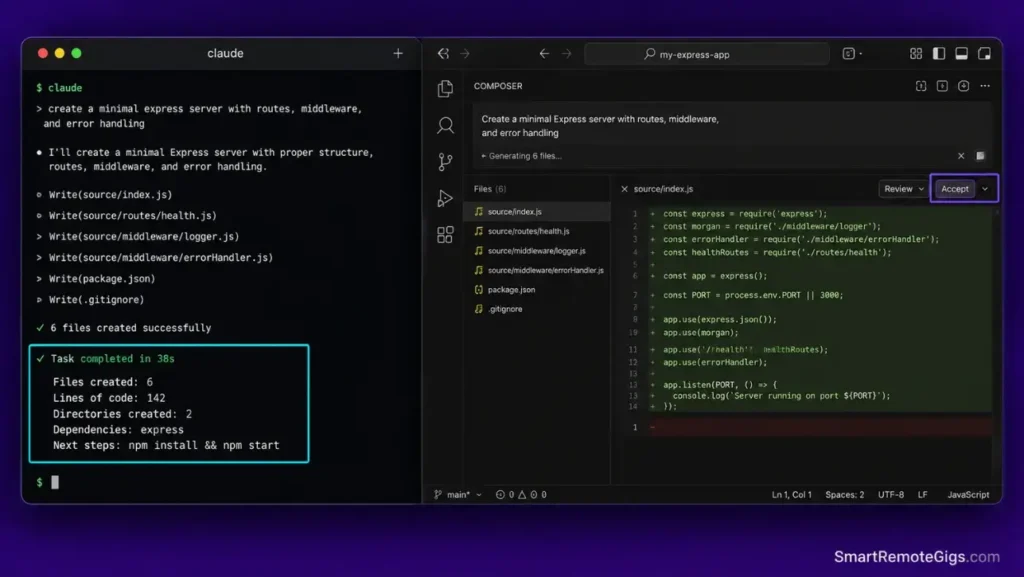Click the customize layout grid icon in title bar

916,54
